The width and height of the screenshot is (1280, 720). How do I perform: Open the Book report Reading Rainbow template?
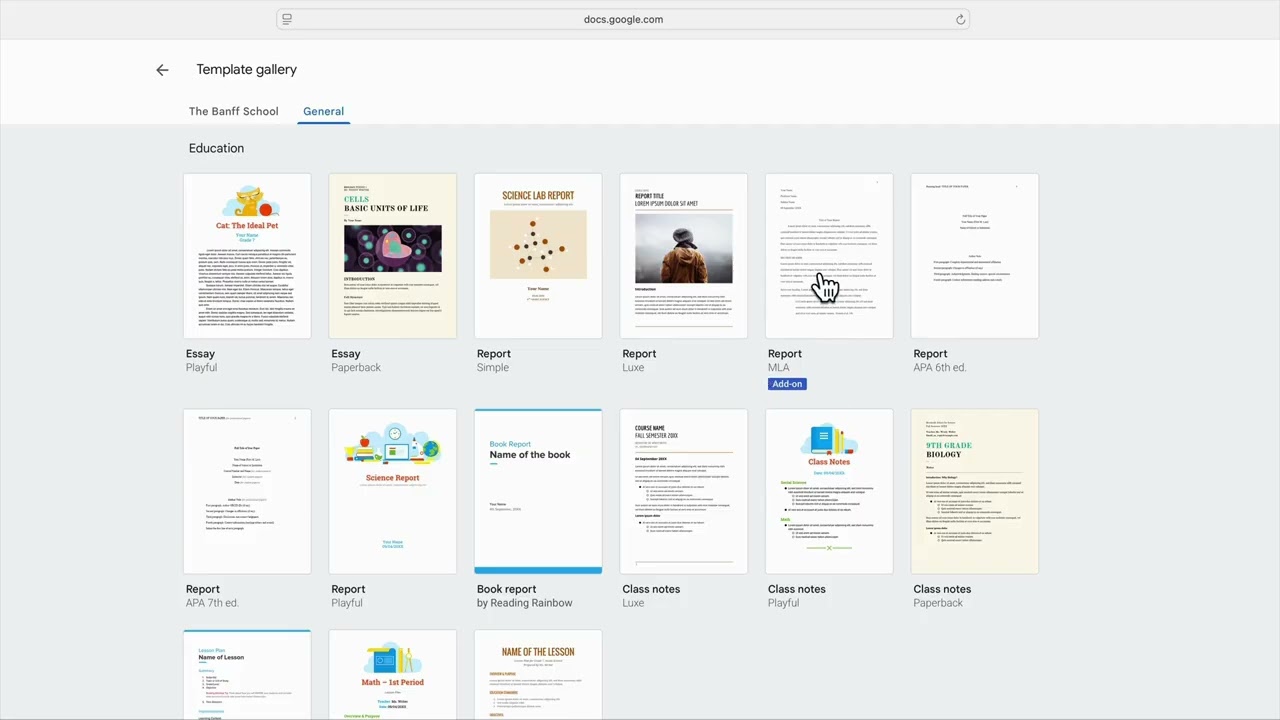pyautogui.click(x=538, y=491)
